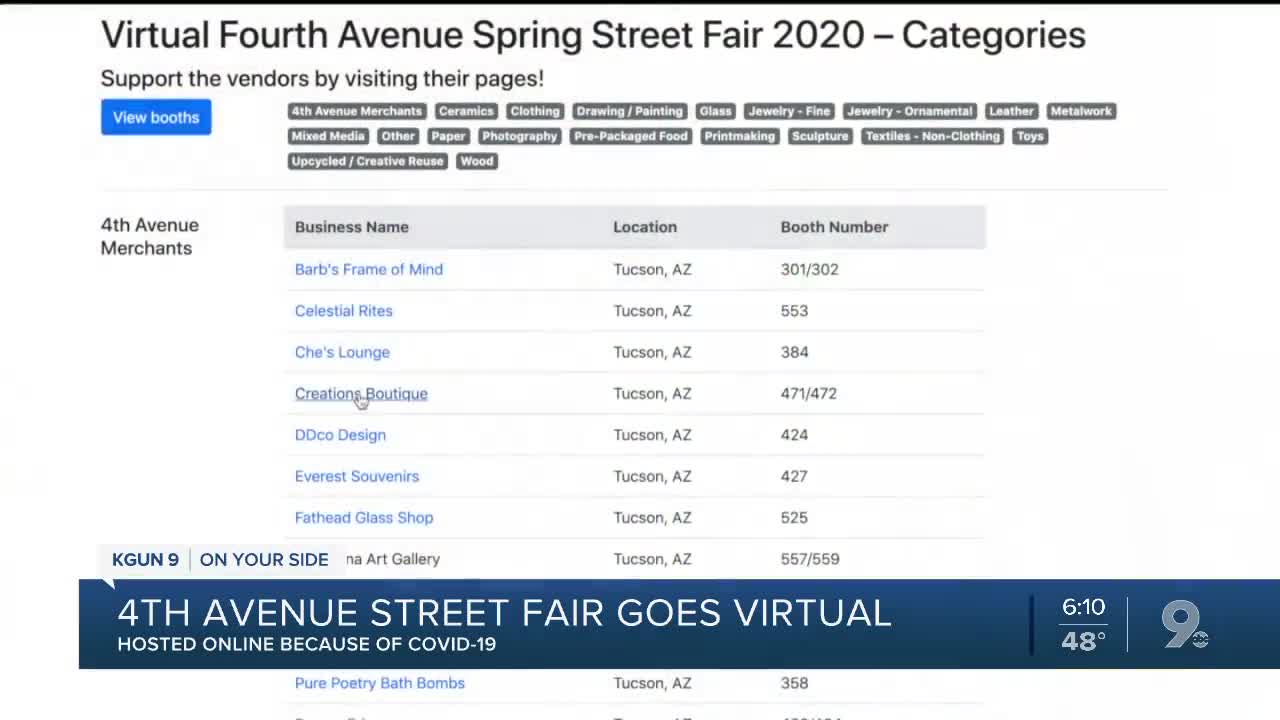This screenshot has height=720, width=1280.
Task: Select booth number 301/302
Action: click(810, 269)
